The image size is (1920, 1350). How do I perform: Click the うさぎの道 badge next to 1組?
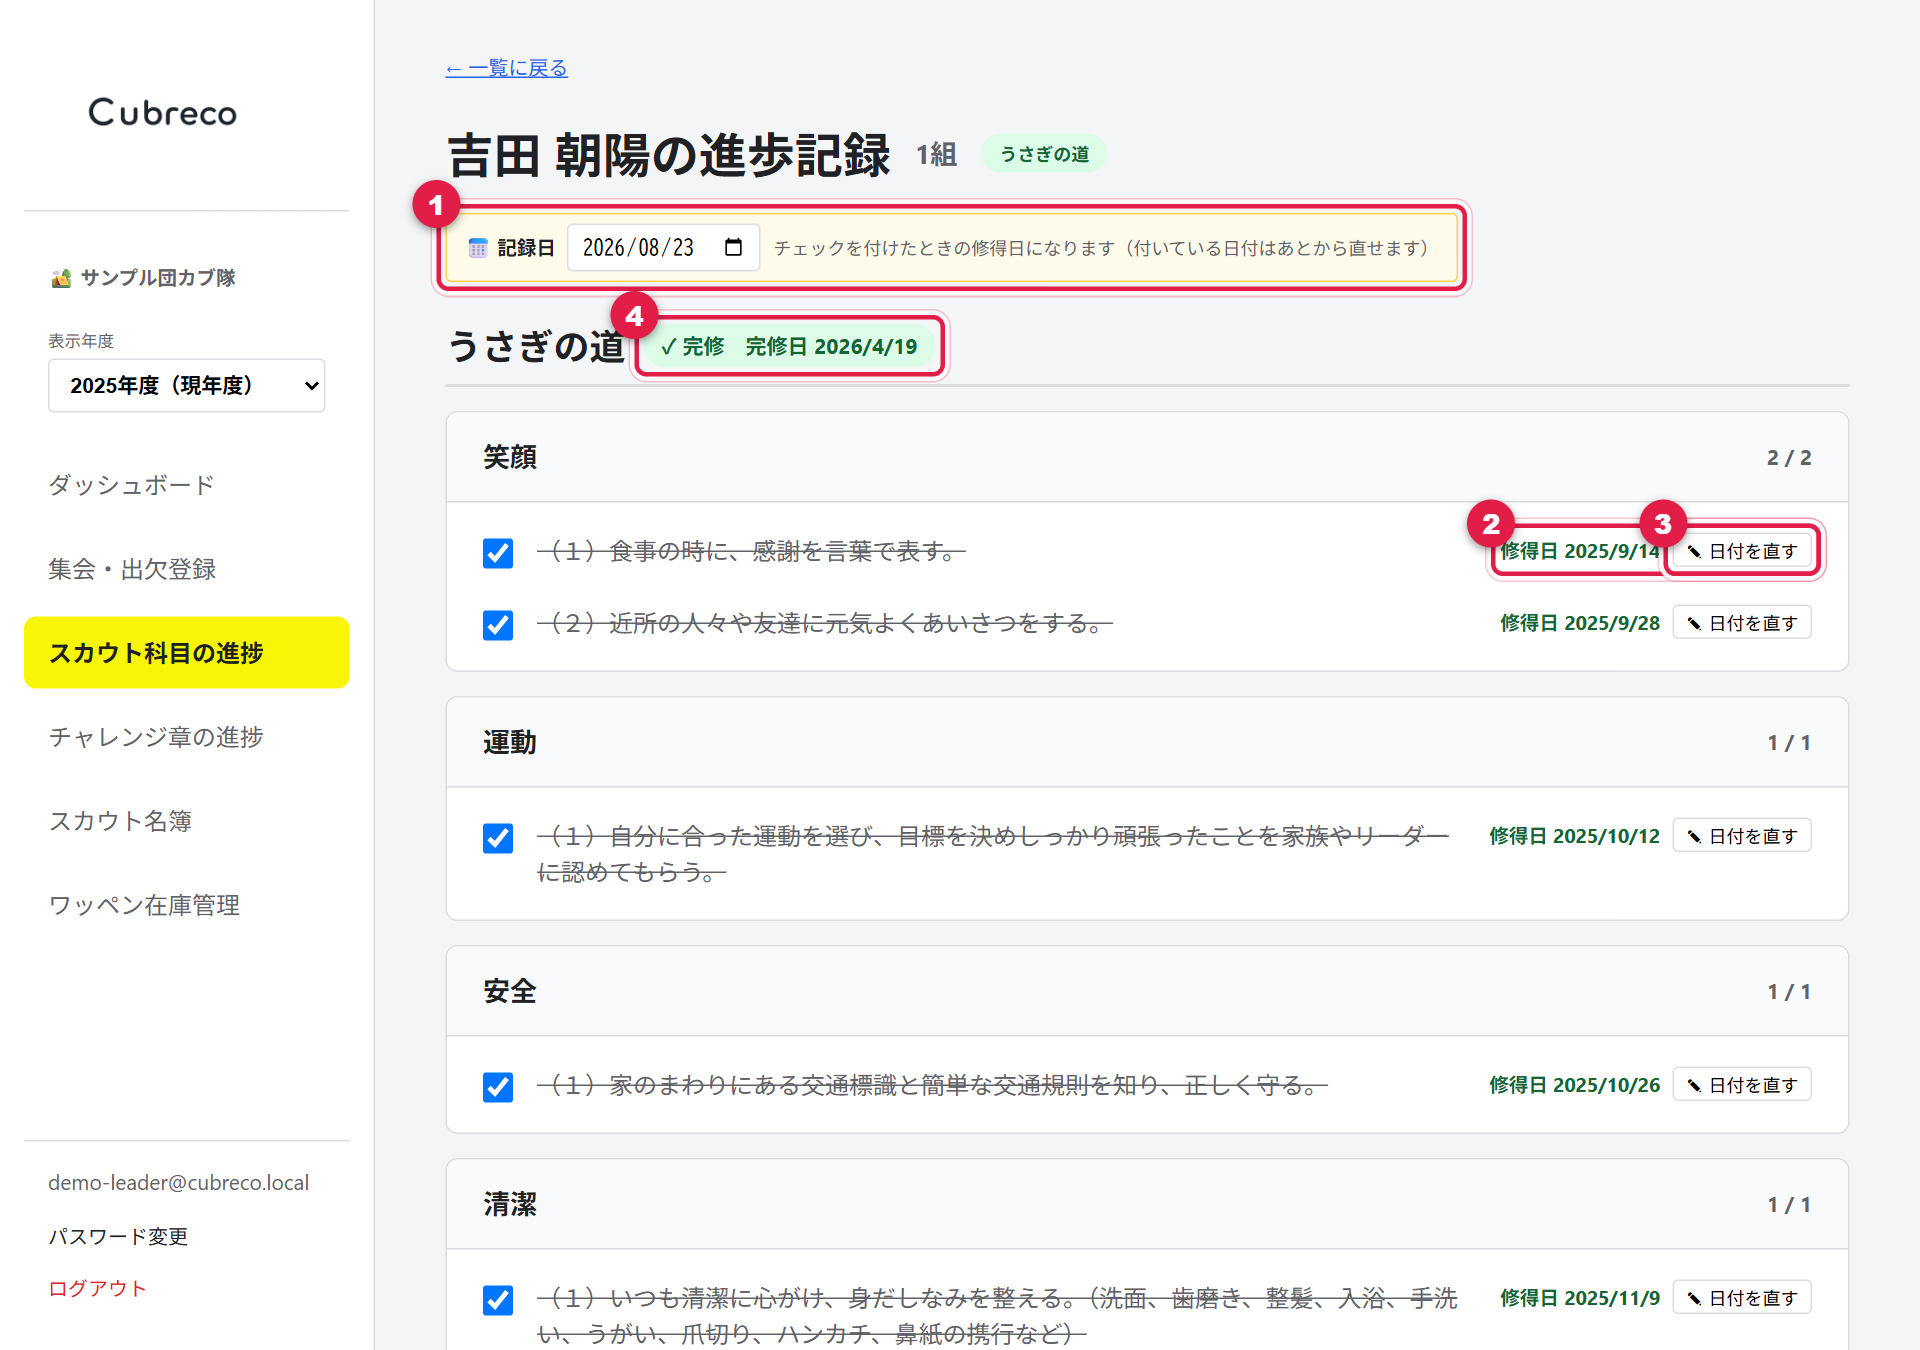coord(1044,154)
